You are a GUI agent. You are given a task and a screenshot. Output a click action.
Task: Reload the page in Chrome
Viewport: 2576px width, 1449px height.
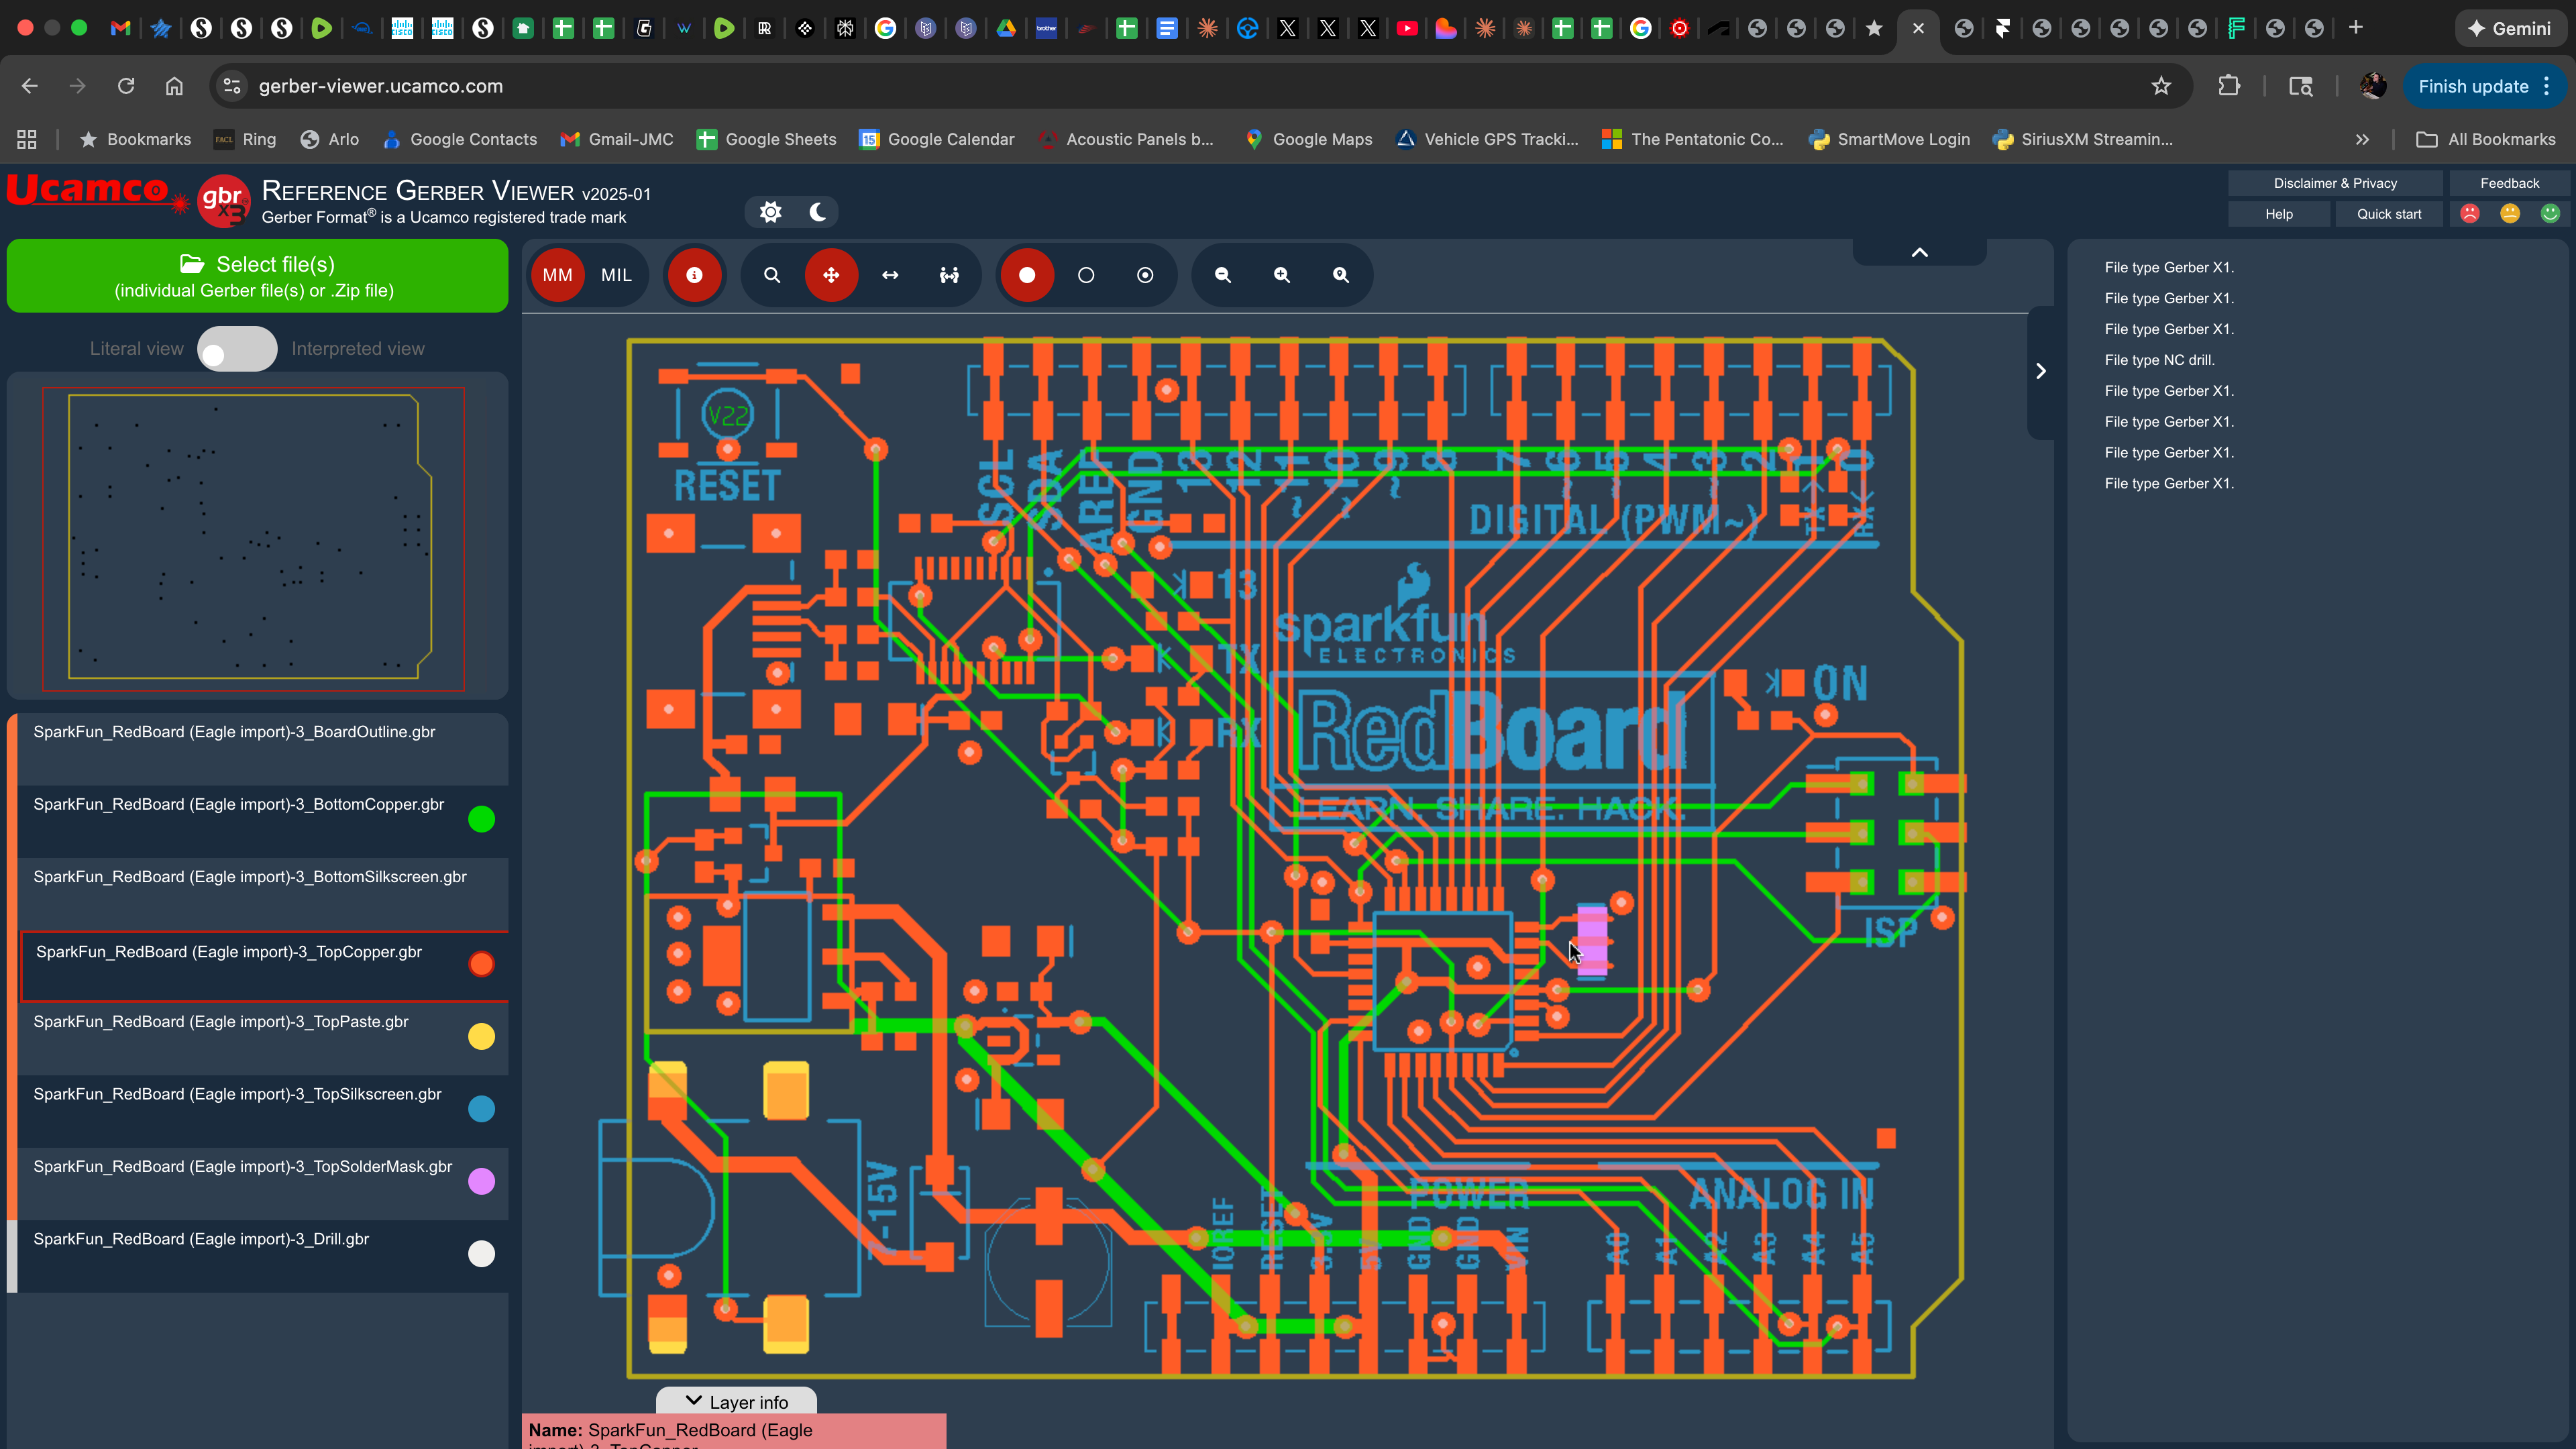pos(126,86)
